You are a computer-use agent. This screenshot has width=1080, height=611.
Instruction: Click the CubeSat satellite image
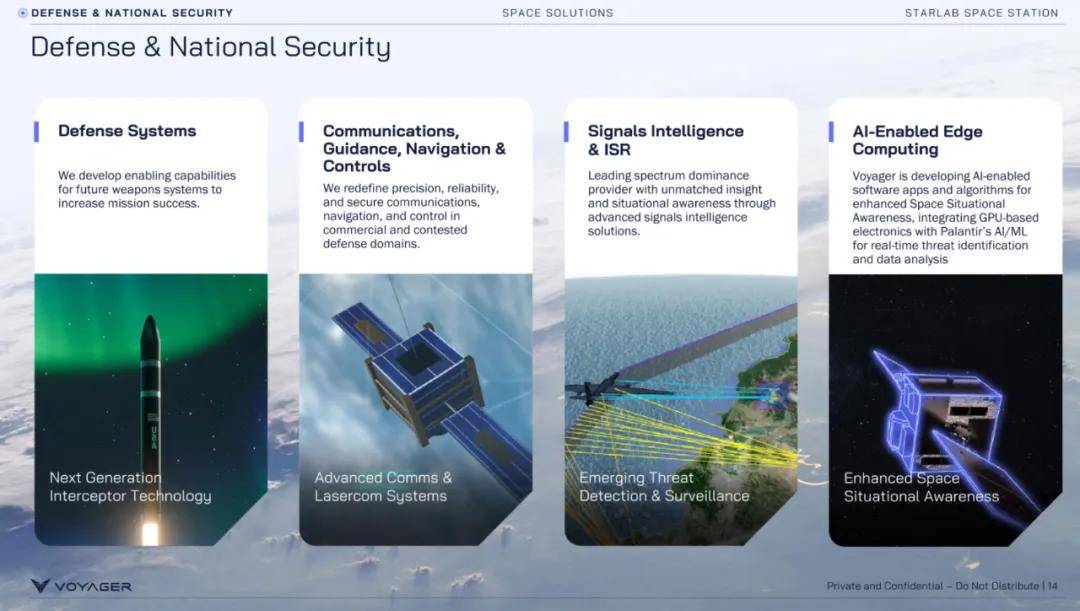416,409
